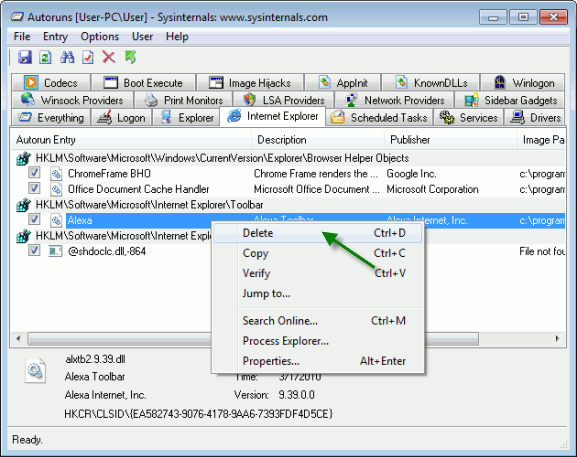Toggle the Alexa entry checkbox
This screenshot has width=577, height=457.
(x=34, y=219)
